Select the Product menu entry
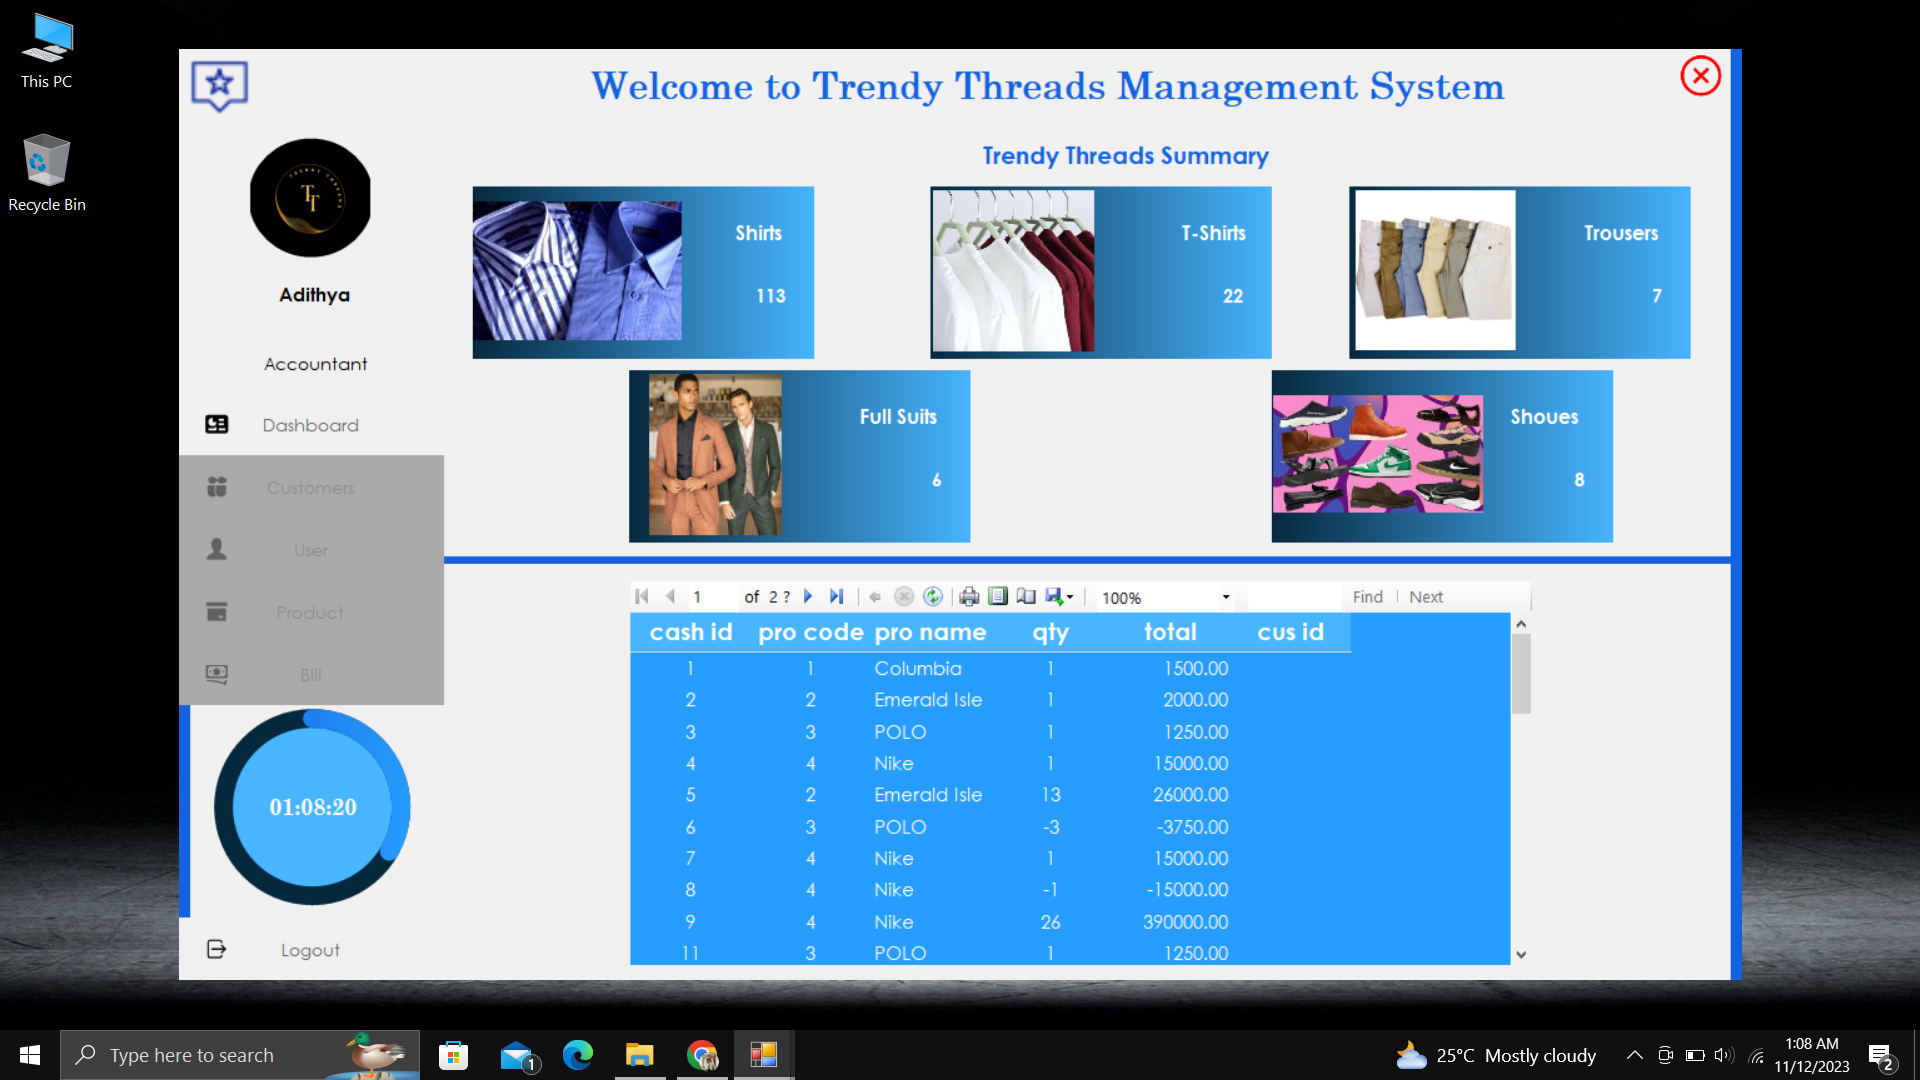 [x=309, y=612]
